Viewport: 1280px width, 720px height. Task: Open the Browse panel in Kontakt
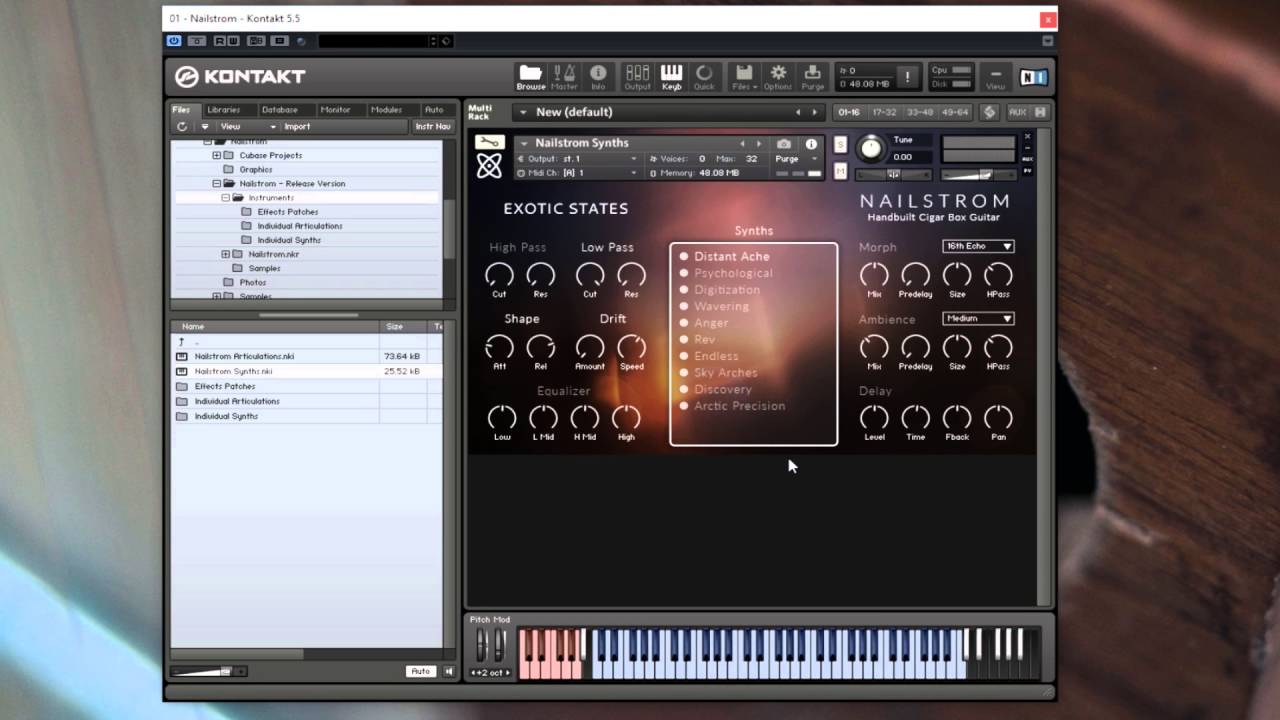coord(530,76)
